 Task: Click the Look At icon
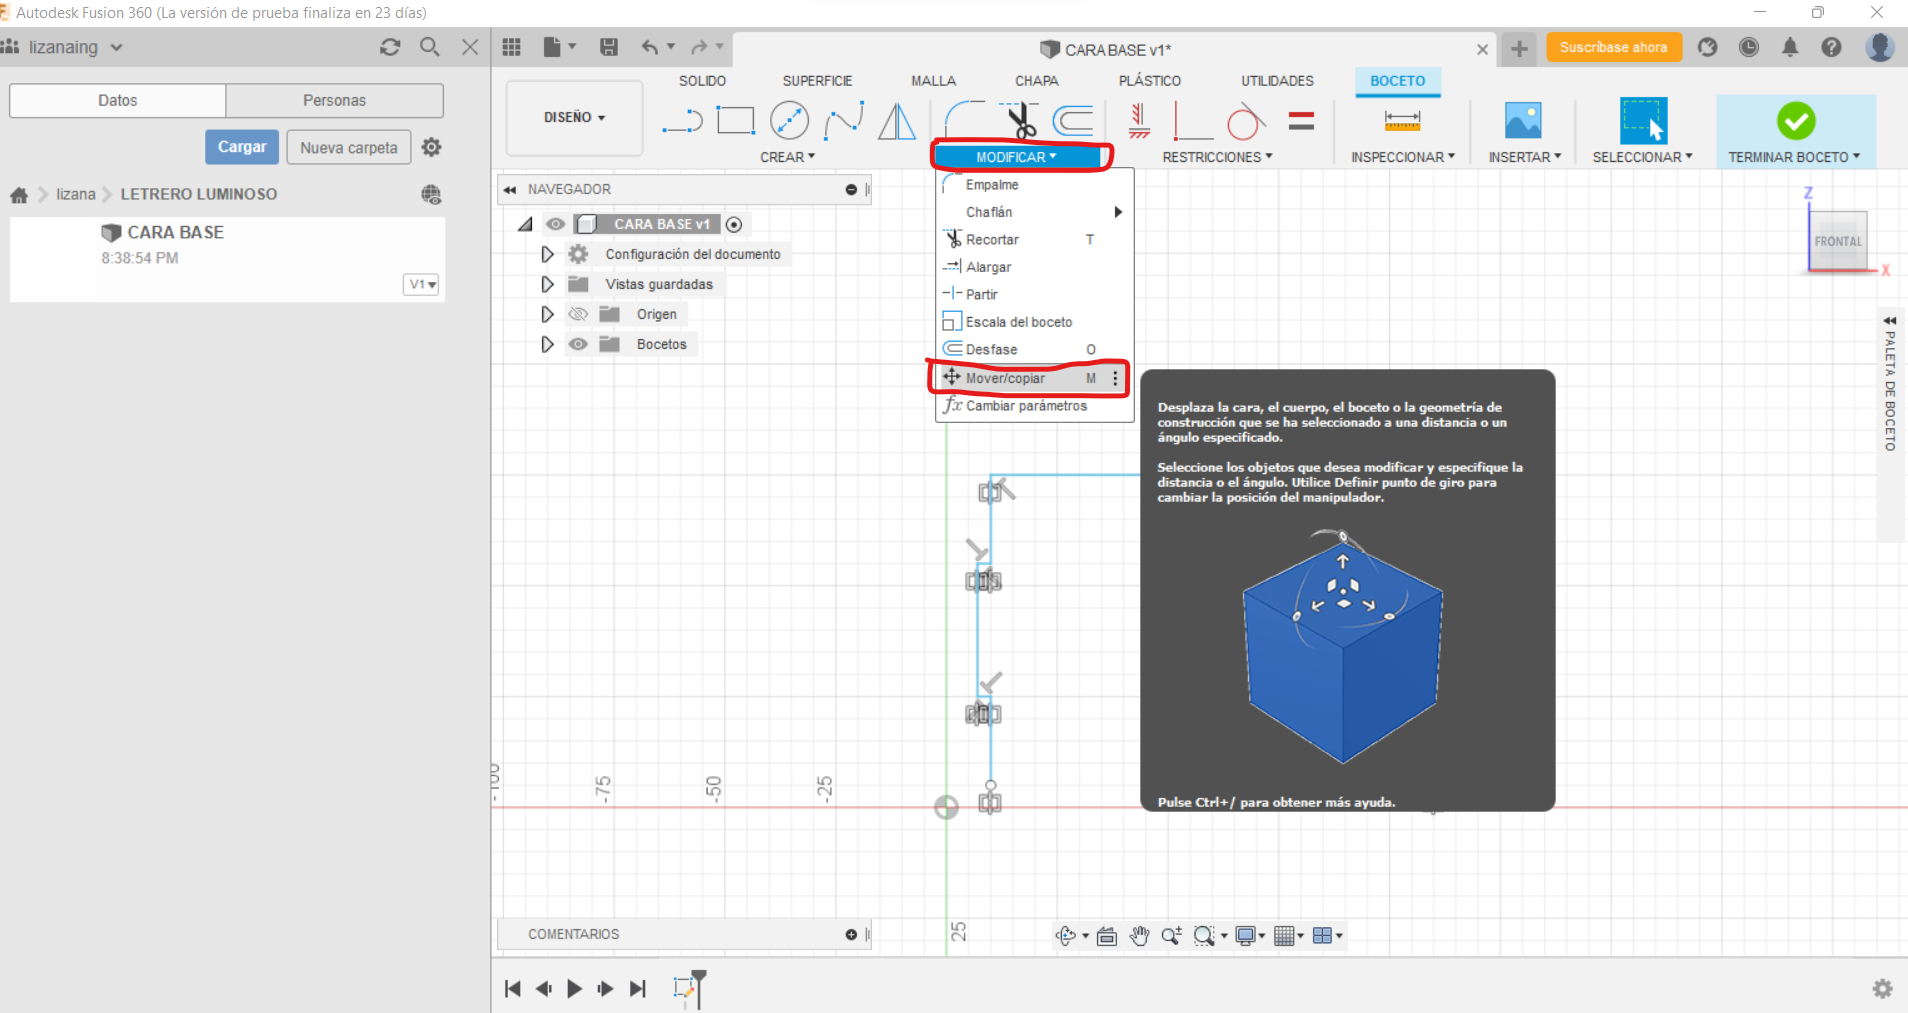[x=1106, y=936]
